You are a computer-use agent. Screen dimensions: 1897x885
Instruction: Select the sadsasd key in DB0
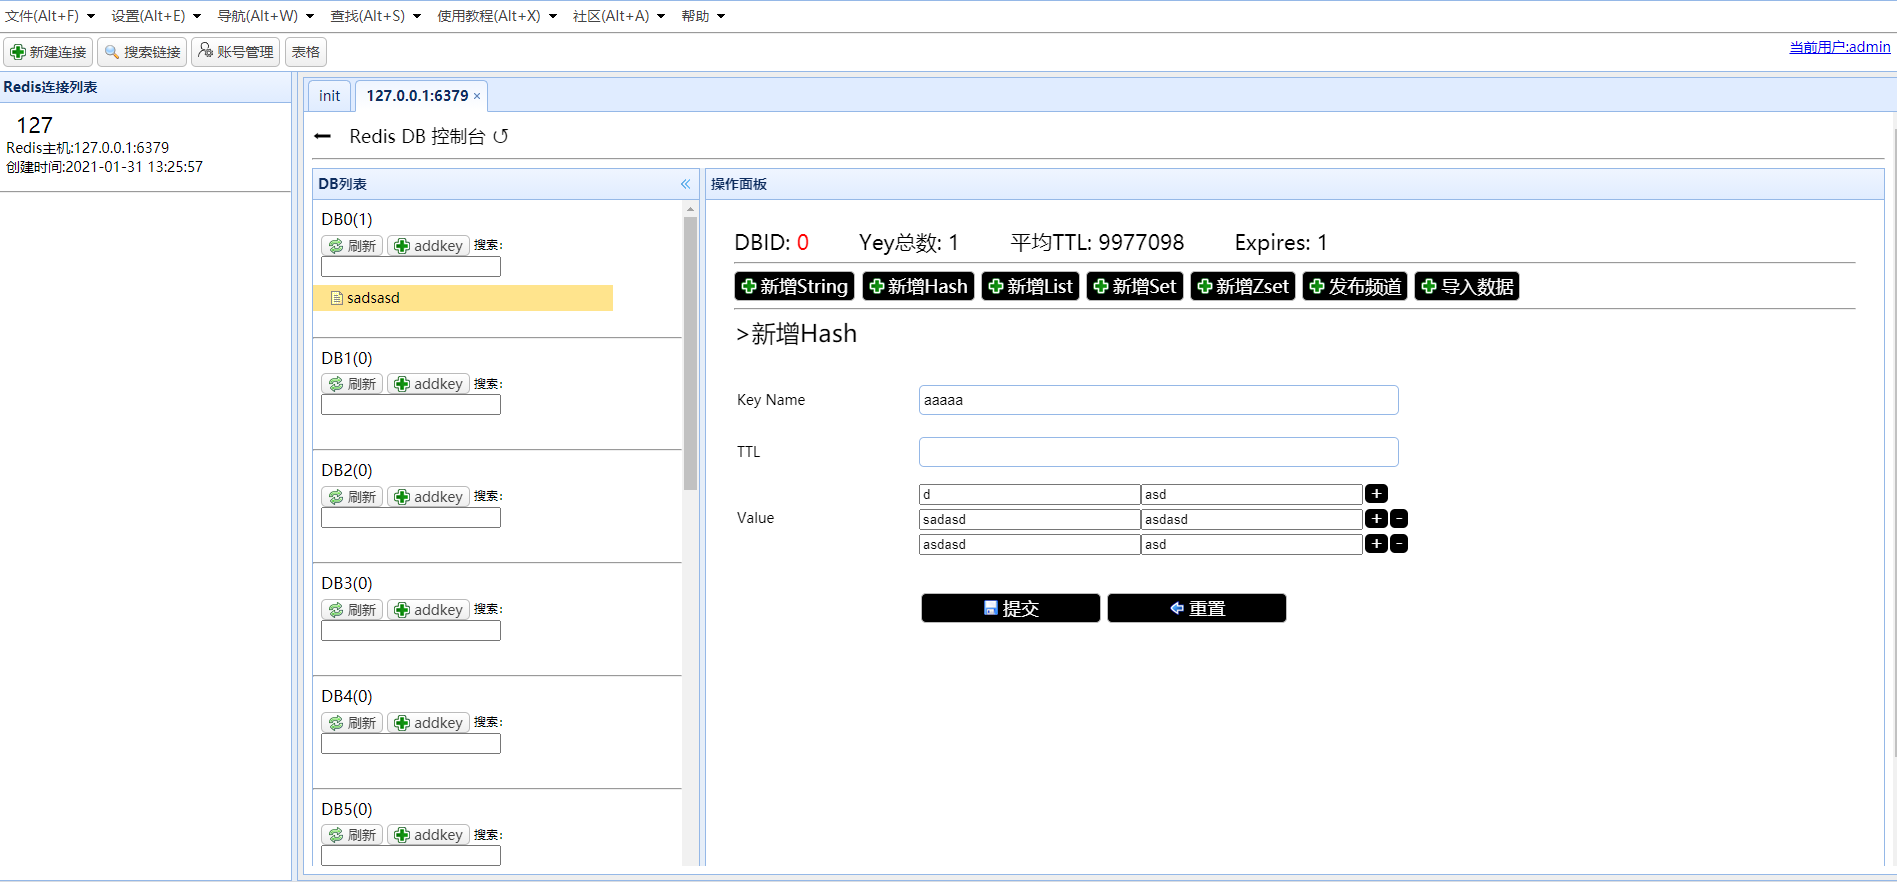point(463,298)
